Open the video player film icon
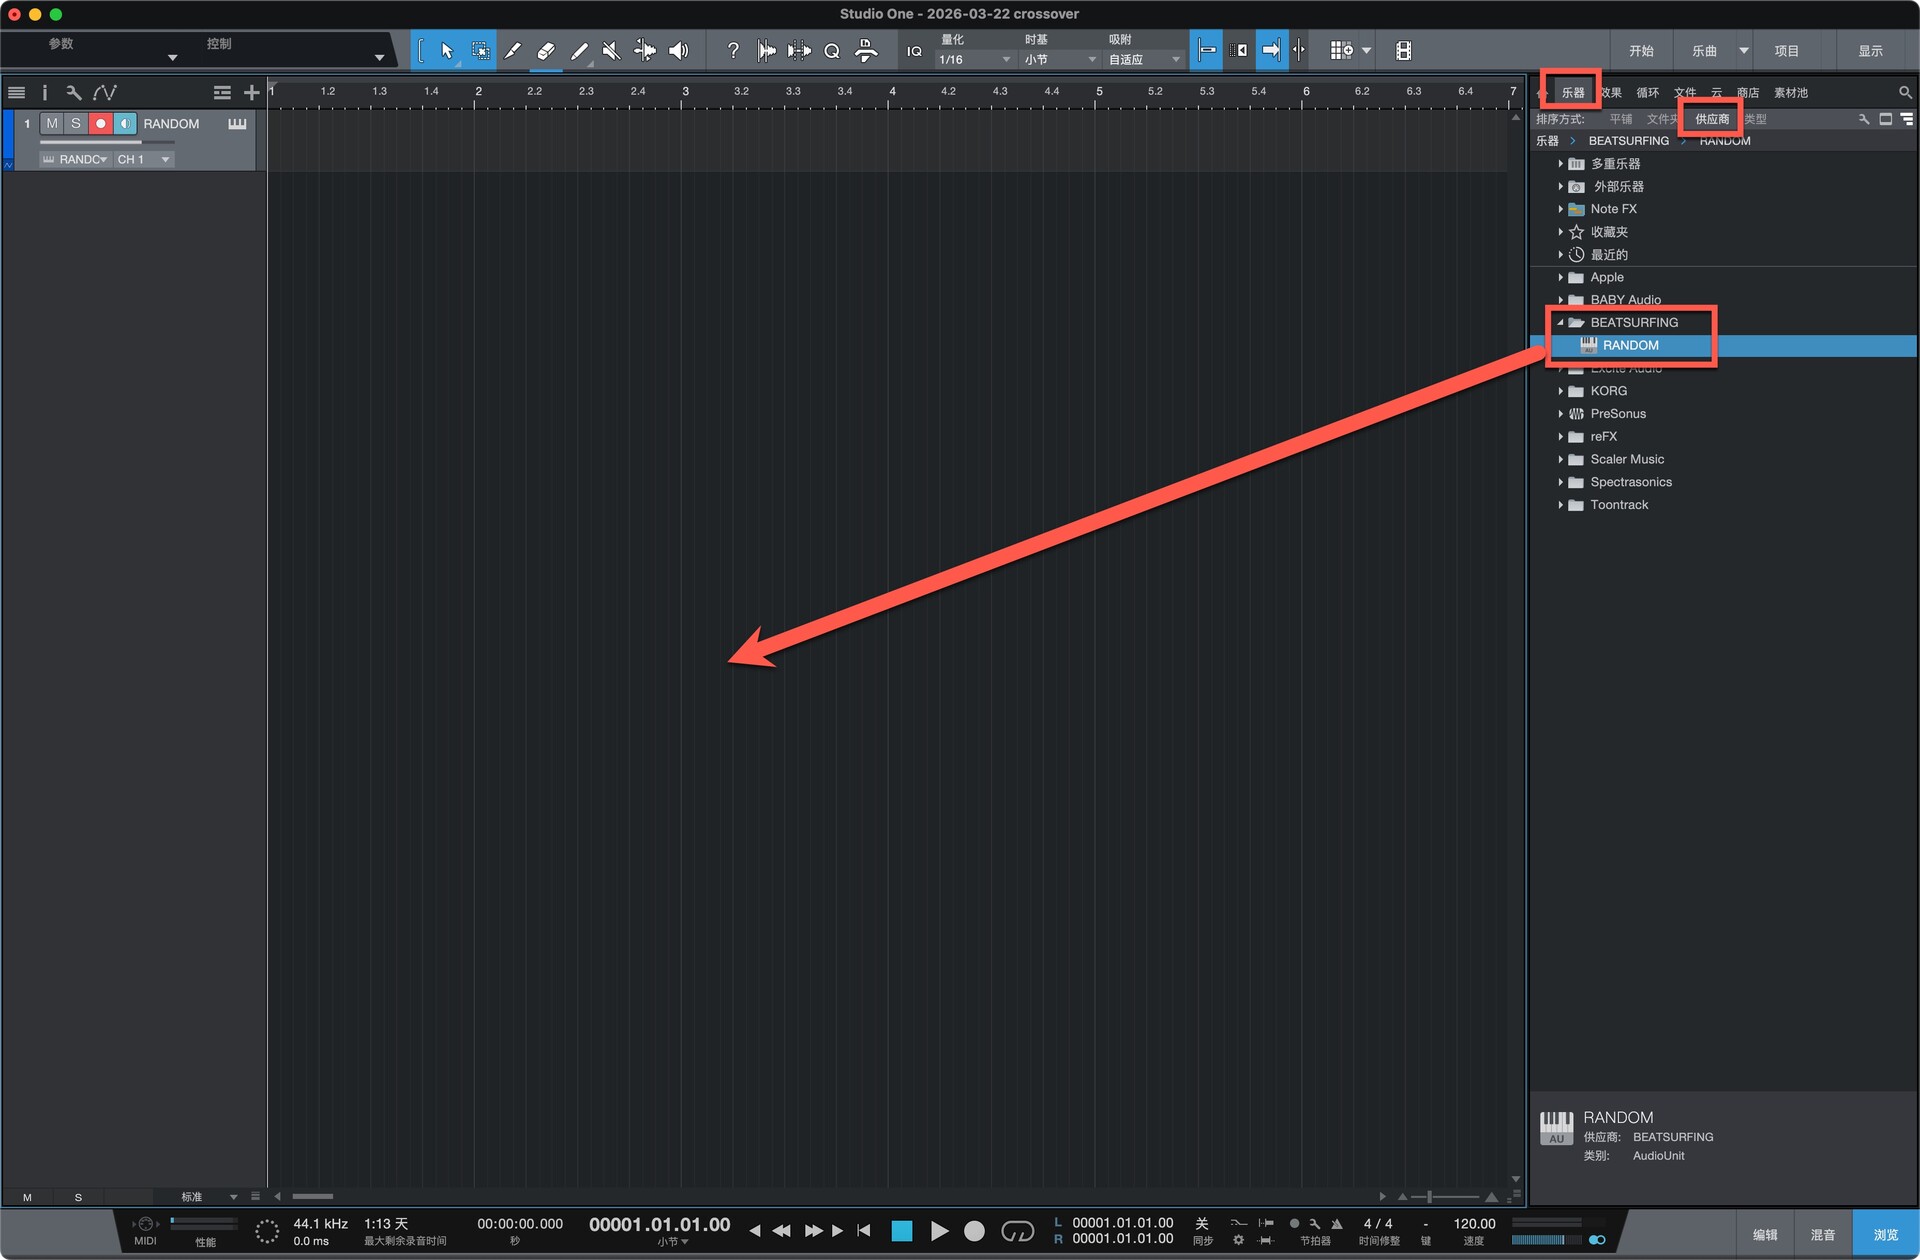 tap(1403, 51)
